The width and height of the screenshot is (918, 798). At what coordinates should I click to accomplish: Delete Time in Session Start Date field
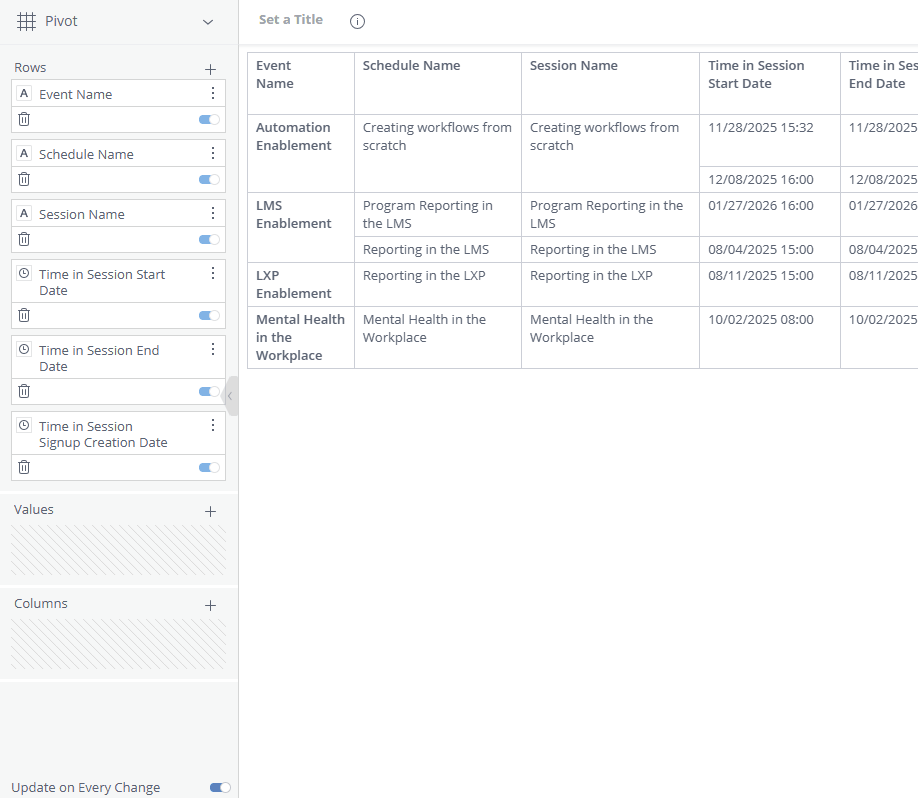pyautogui.click(x=24, y=315)
